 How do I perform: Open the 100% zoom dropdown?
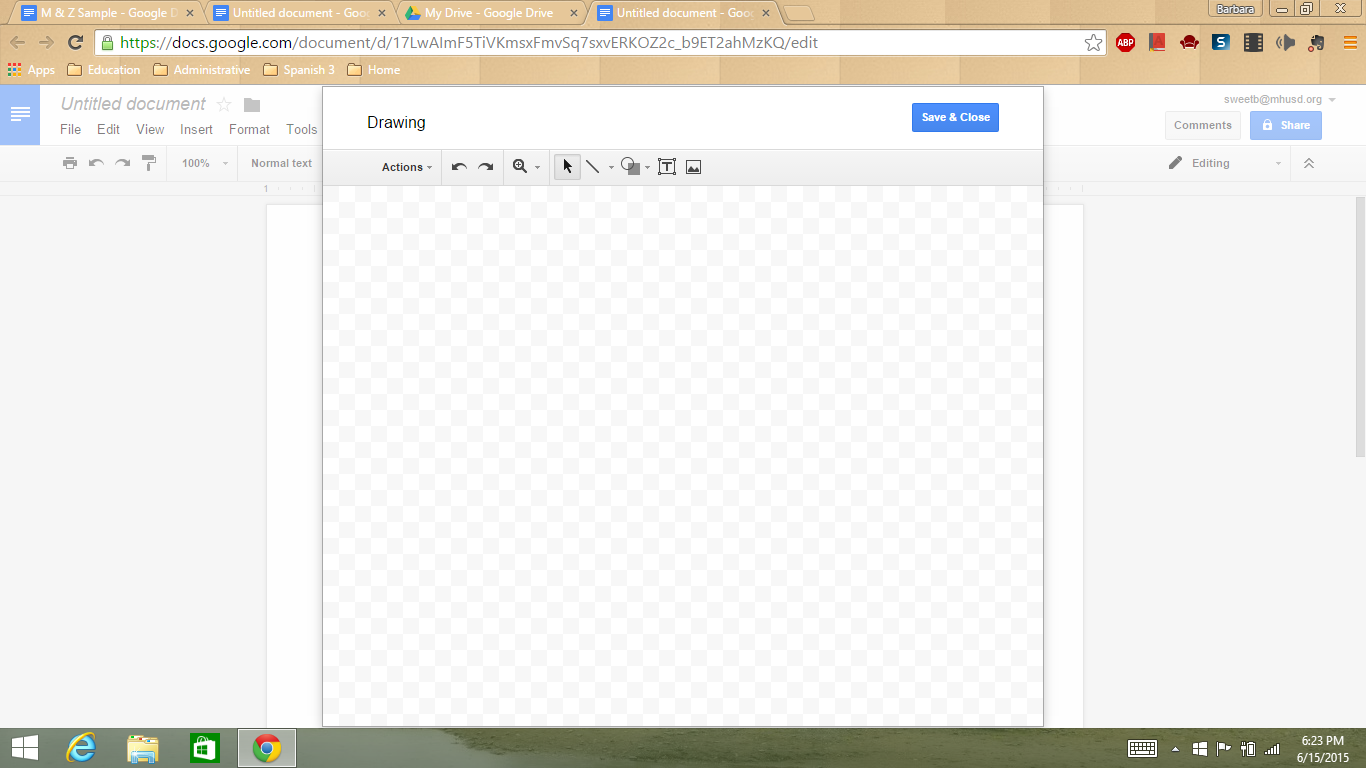(205, 163)
